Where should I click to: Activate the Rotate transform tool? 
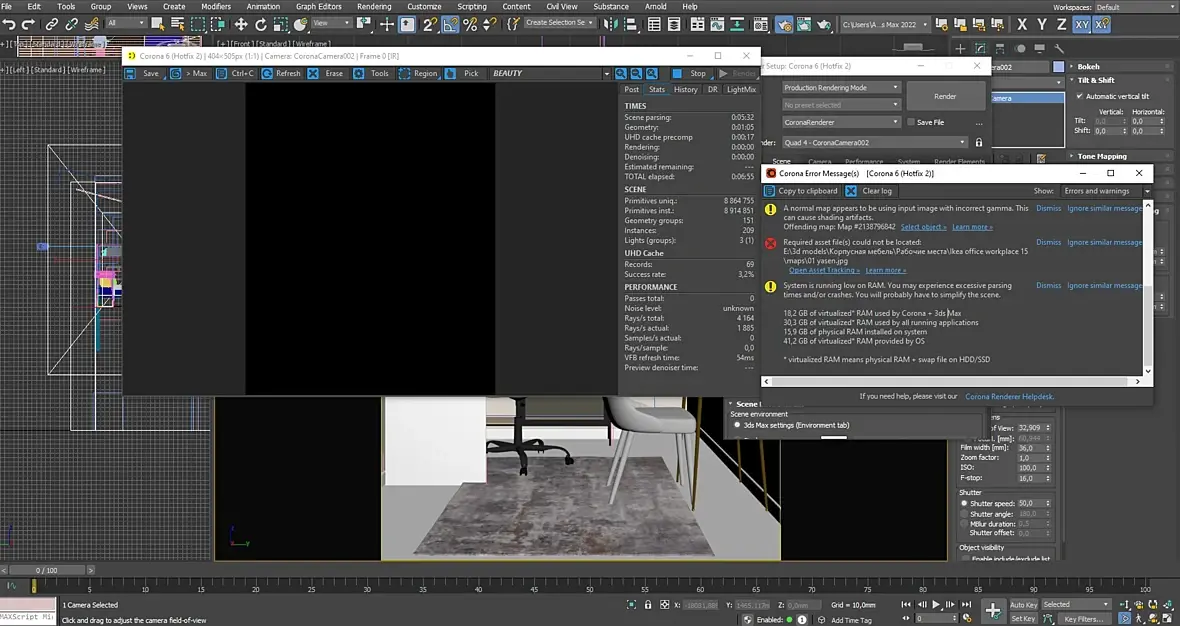coord(261,24)
